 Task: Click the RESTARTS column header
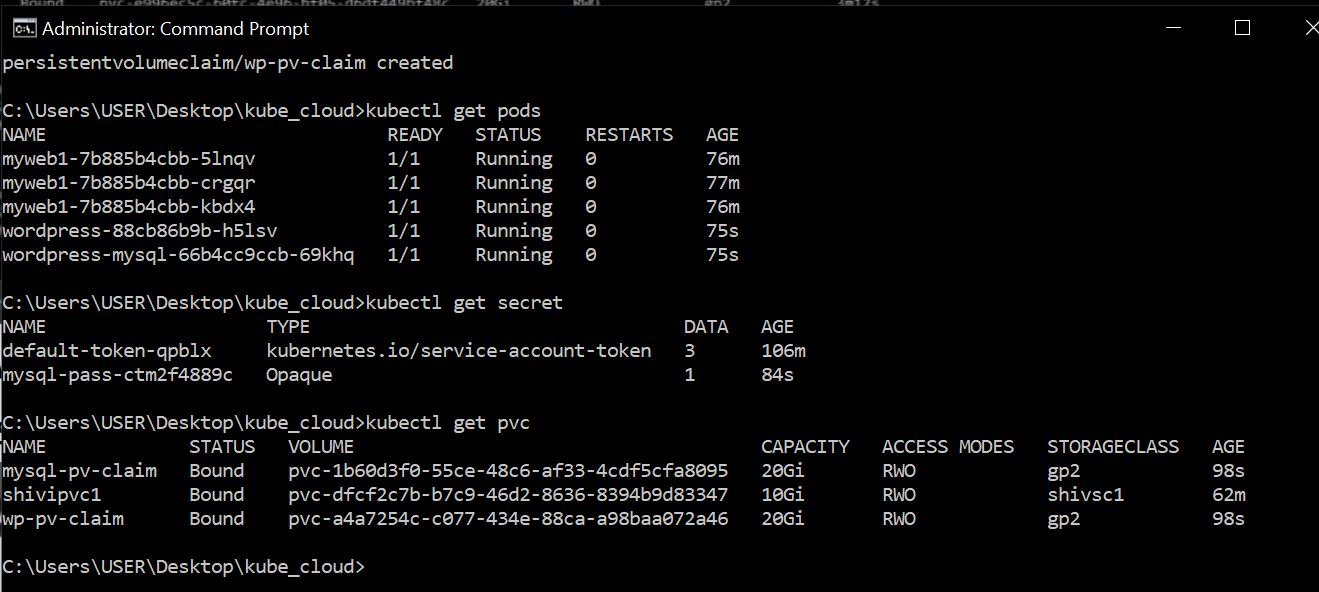pyautogui.click(x=629, y=135)
